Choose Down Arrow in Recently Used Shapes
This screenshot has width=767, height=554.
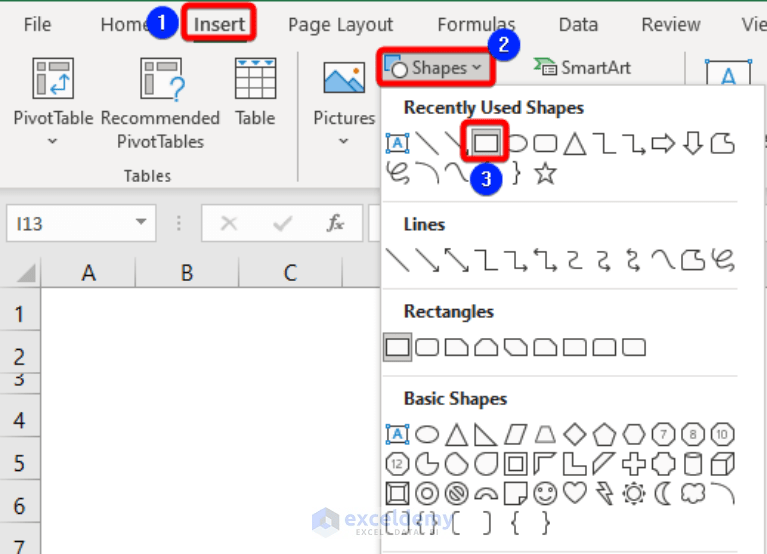tap(693, 144)
